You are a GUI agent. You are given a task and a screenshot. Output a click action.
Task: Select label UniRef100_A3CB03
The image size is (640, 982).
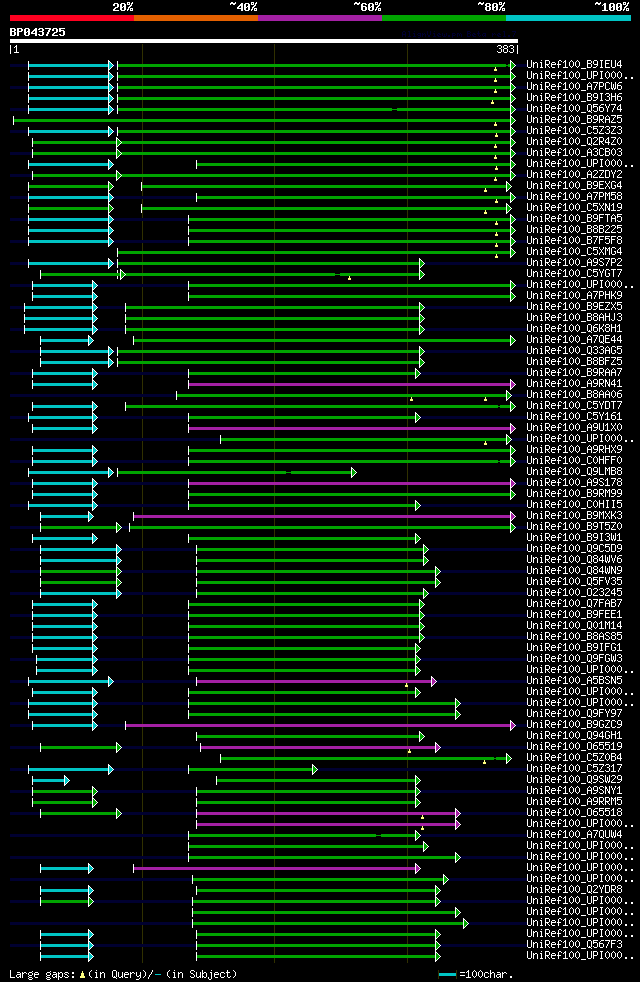pyautogui.click(x=574, y=153)
